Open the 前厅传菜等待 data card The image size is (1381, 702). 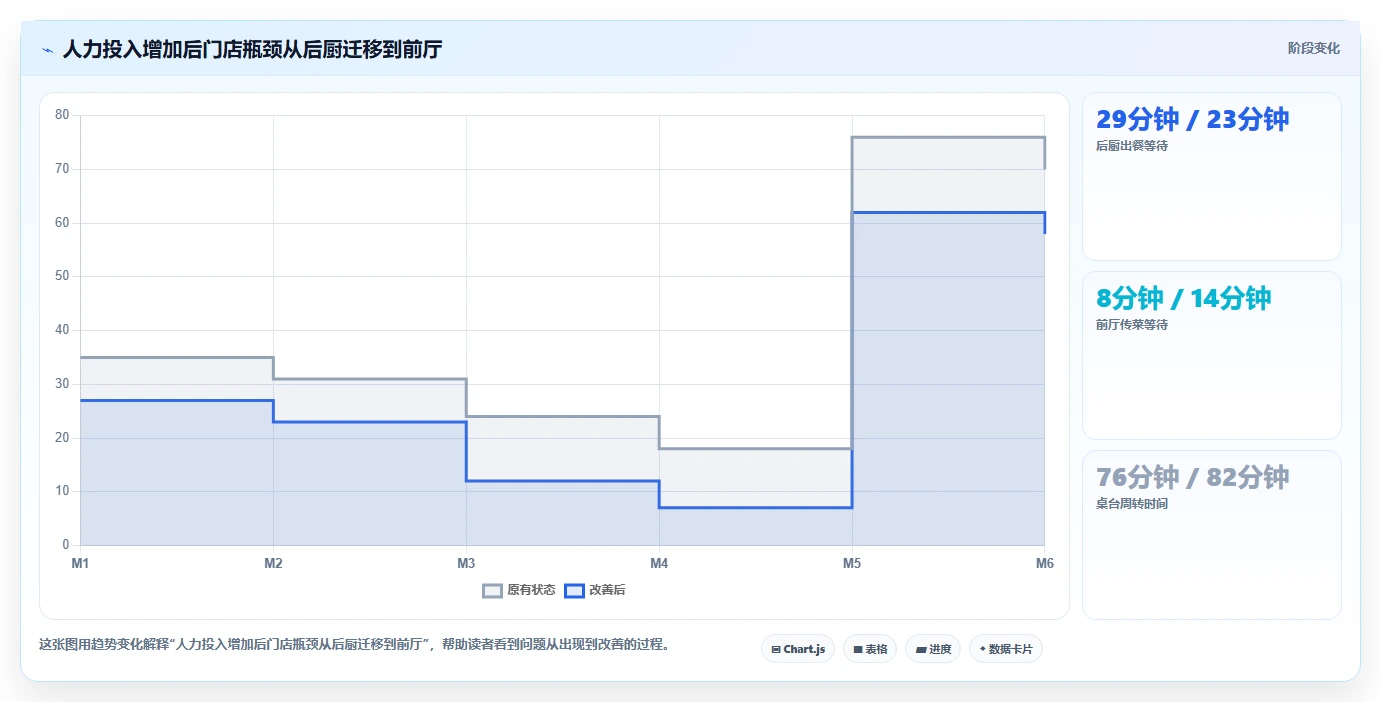[x=1211, y=355]
